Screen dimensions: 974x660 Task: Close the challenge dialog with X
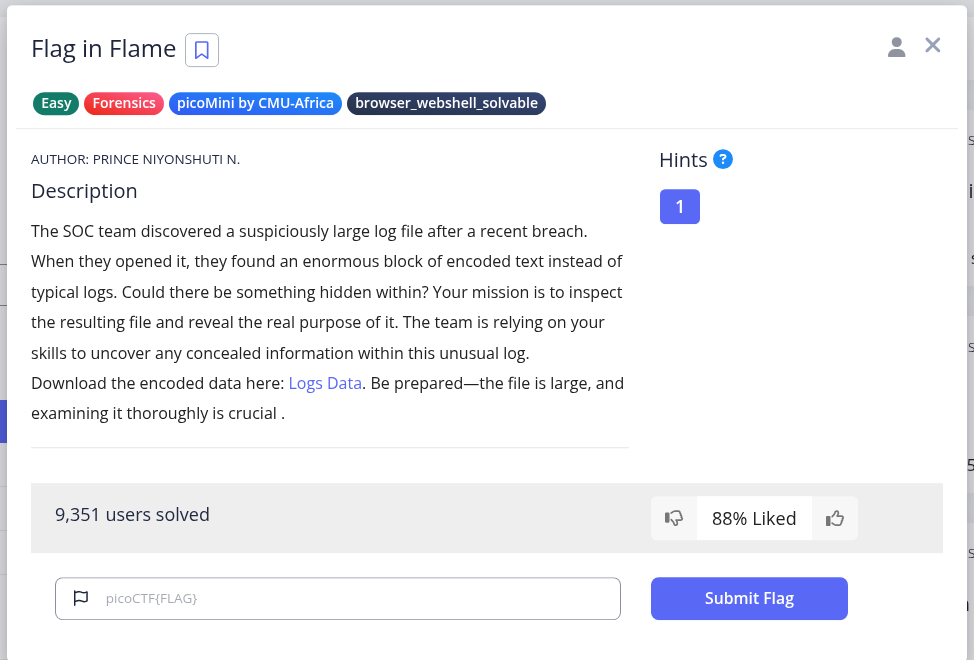click(932, 45)
